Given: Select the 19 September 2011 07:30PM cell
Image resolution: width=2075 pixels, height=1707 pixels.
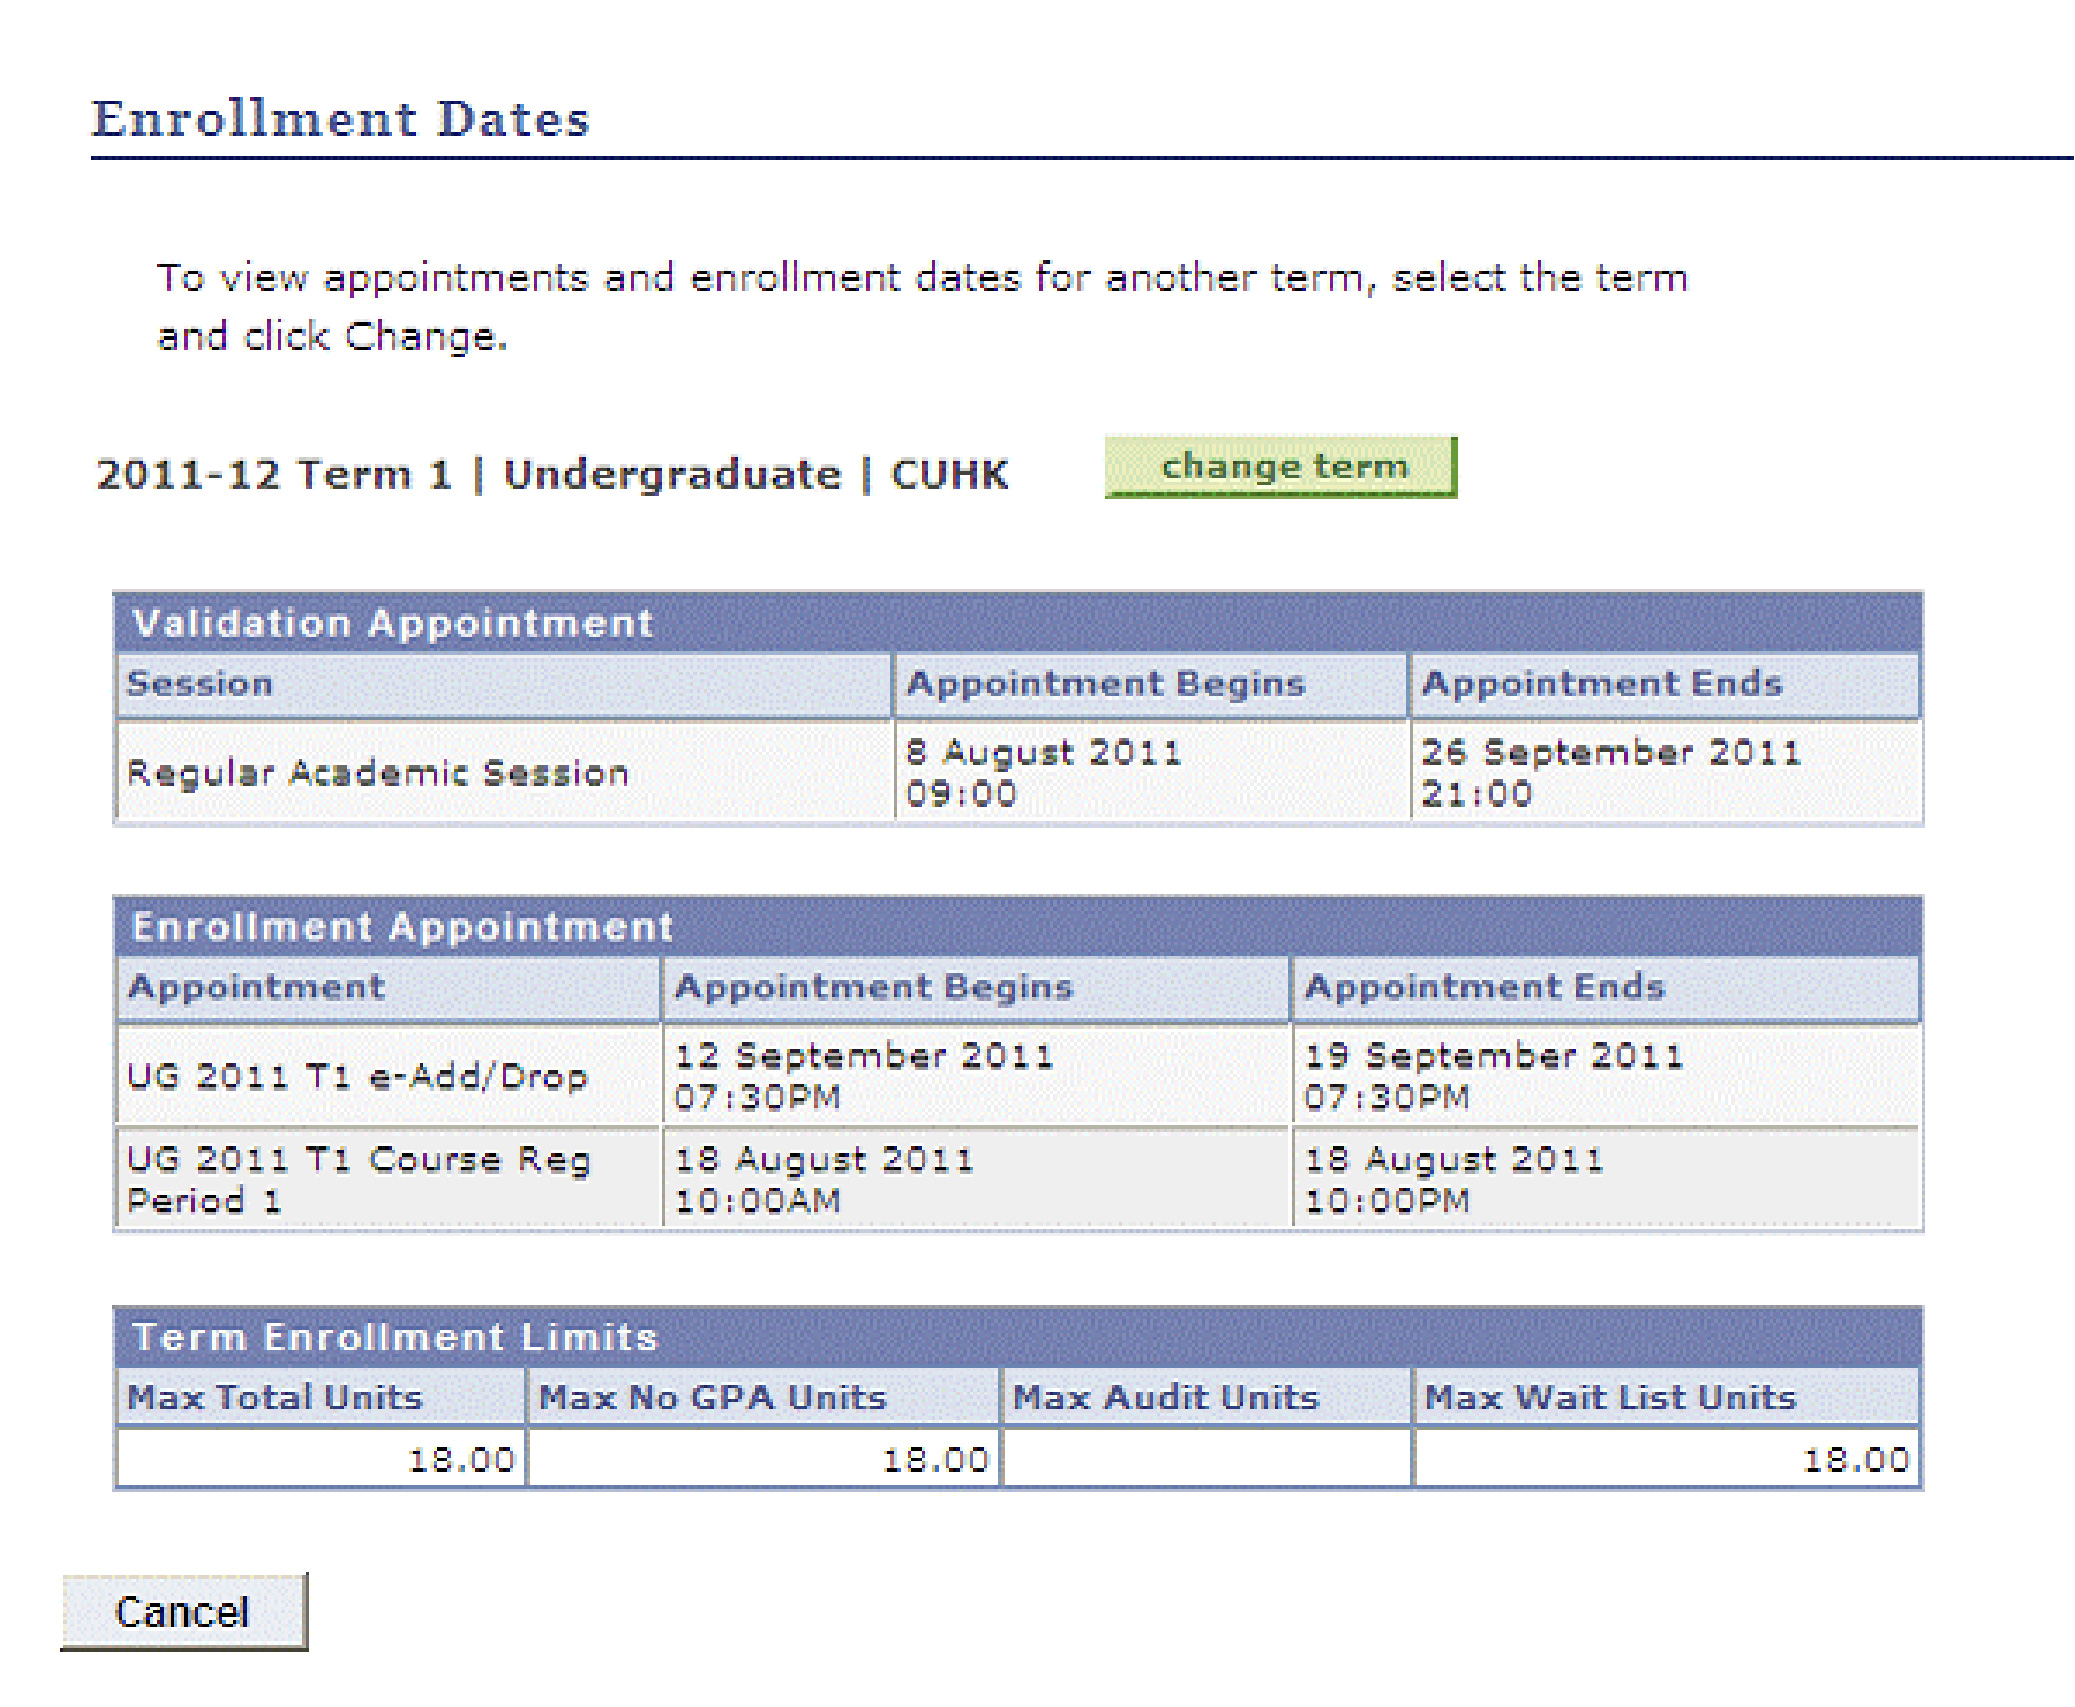Looking at the screenshot, I should [x=1494, y=1076].
